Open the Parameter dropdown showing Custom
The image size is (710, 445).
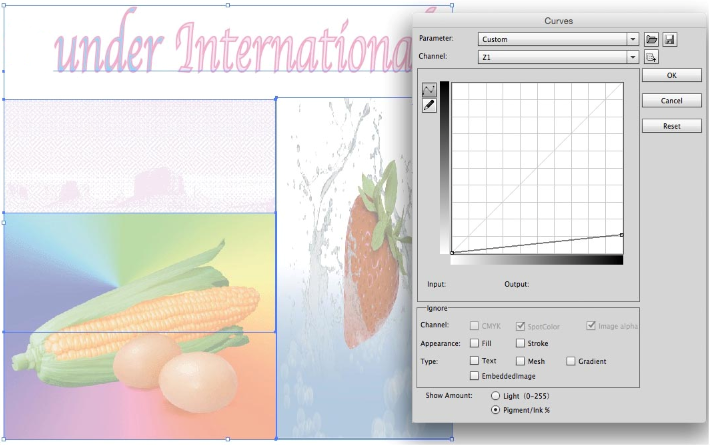click(557, 39)
